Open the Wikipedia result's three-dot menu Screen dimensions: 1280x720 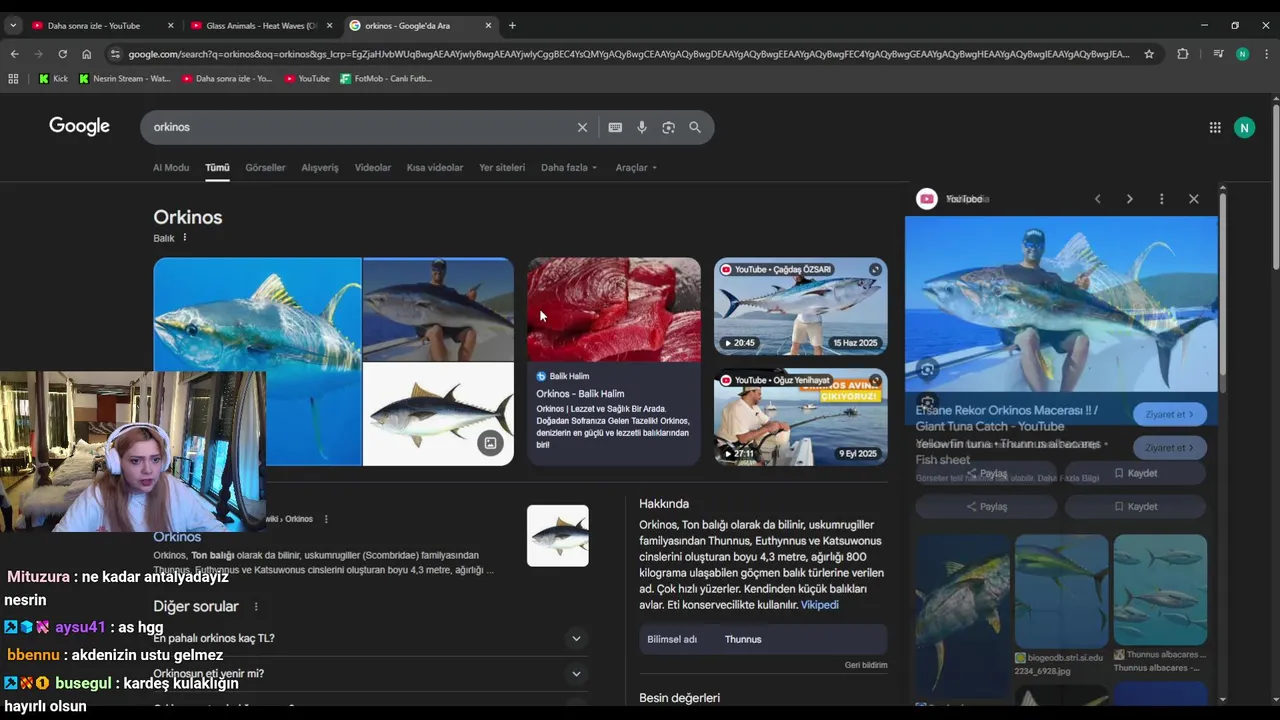pyautogui.click(x=326, y=519)
